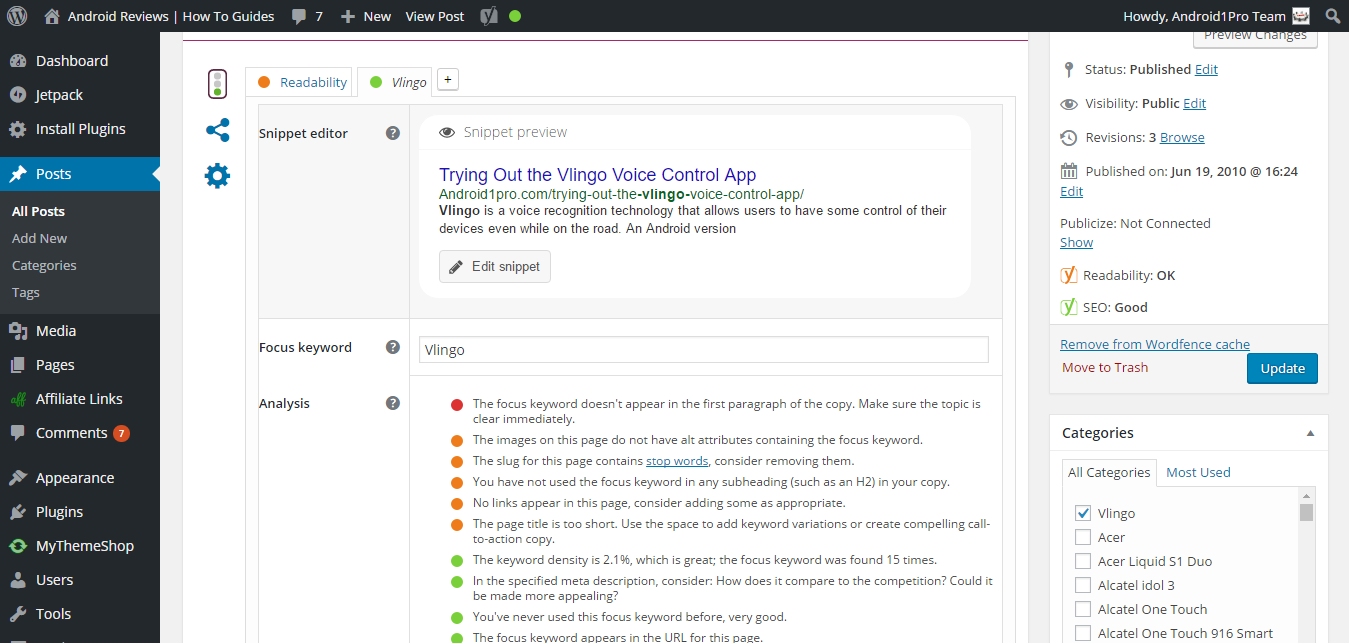
Task: Select the All Categories tab
Action: 1109,472
